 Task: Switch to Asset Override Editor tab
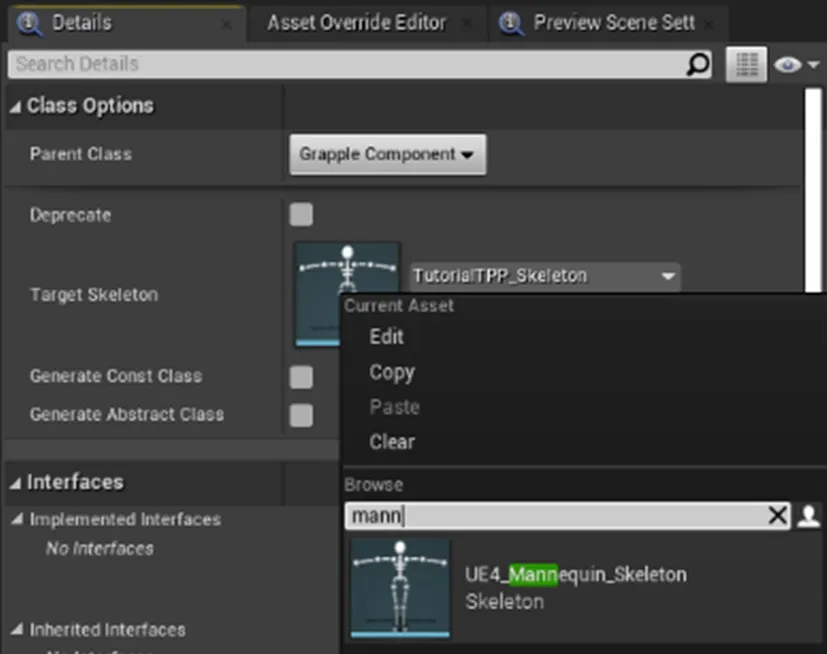tap(357, 23)
